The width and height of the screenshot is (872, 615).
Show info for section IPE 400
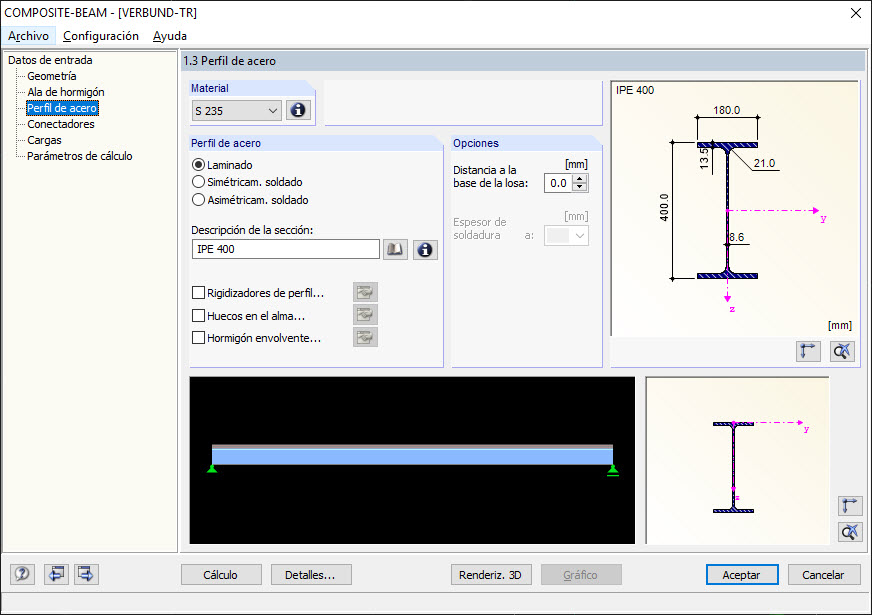point(425,250)
